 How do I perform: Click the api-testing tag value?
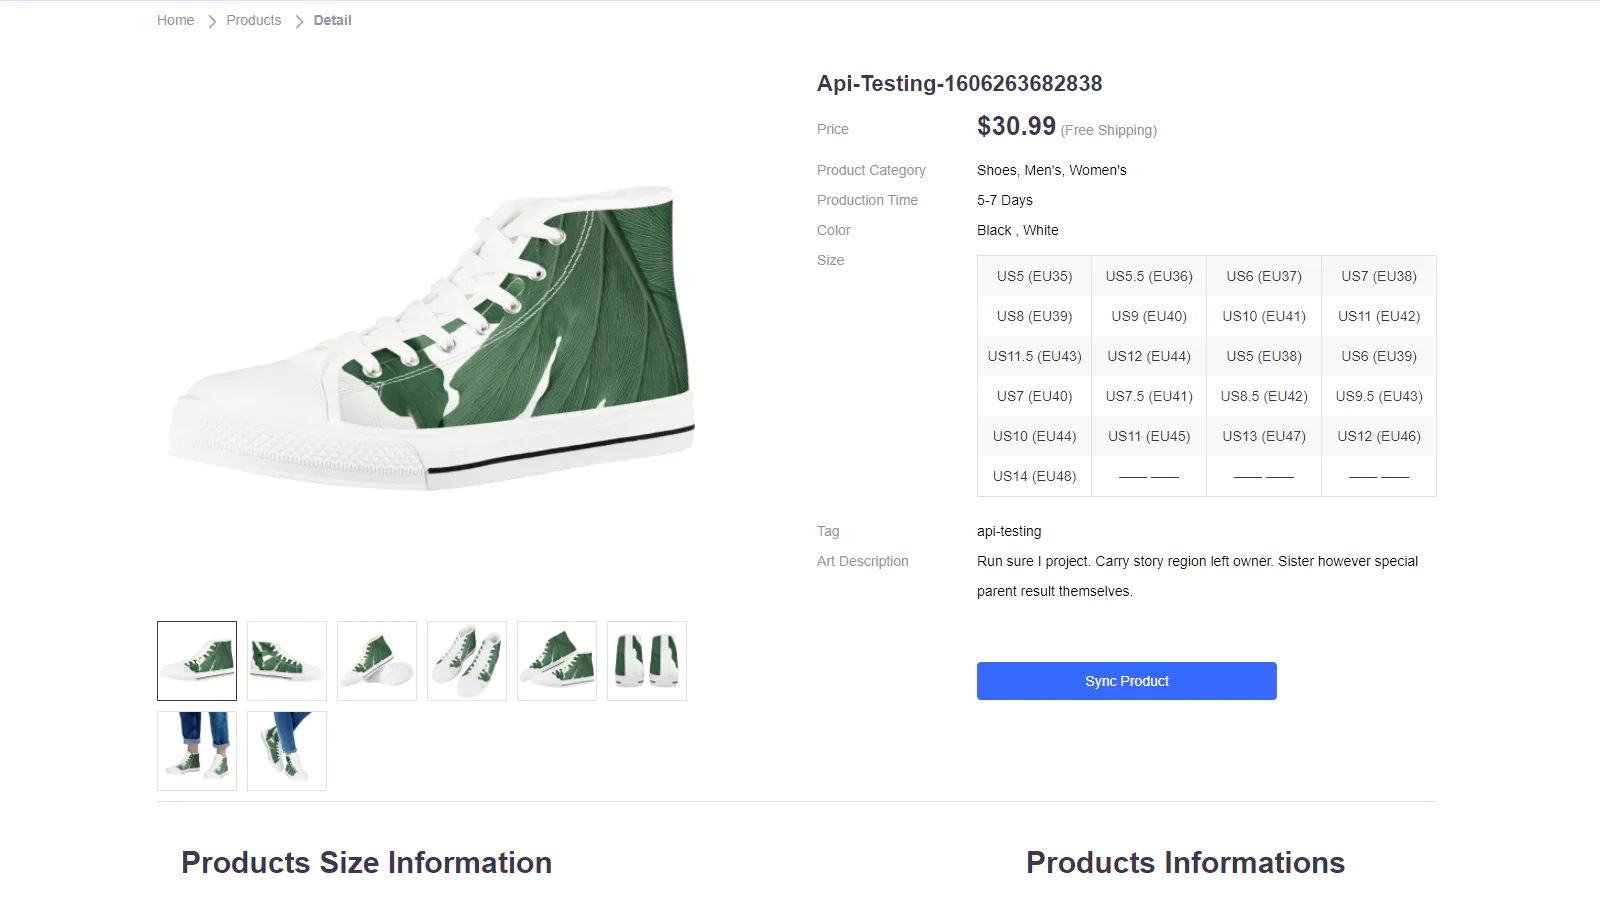coord(1009,531)
